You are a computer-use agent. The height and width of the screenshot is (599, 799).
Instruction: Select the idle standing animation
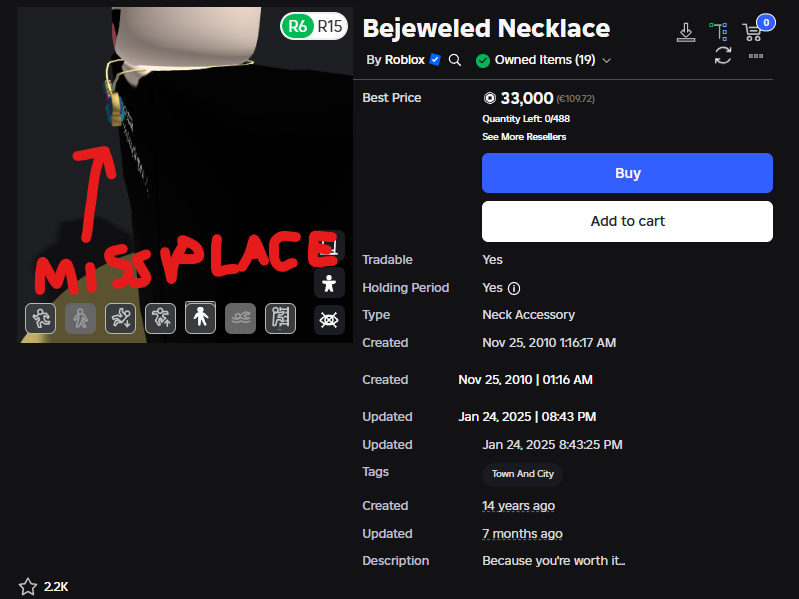click(200, 317)
